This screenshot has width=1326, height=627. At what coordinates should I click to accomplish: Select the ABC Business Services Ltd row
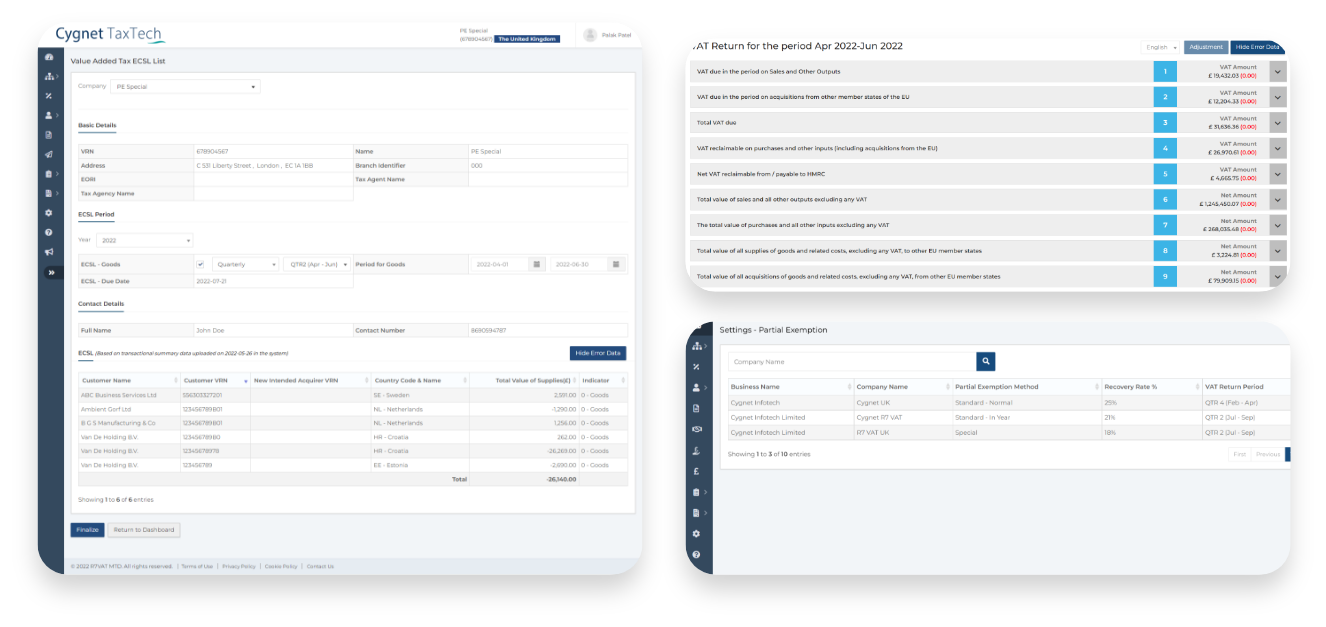pos(353,395)
